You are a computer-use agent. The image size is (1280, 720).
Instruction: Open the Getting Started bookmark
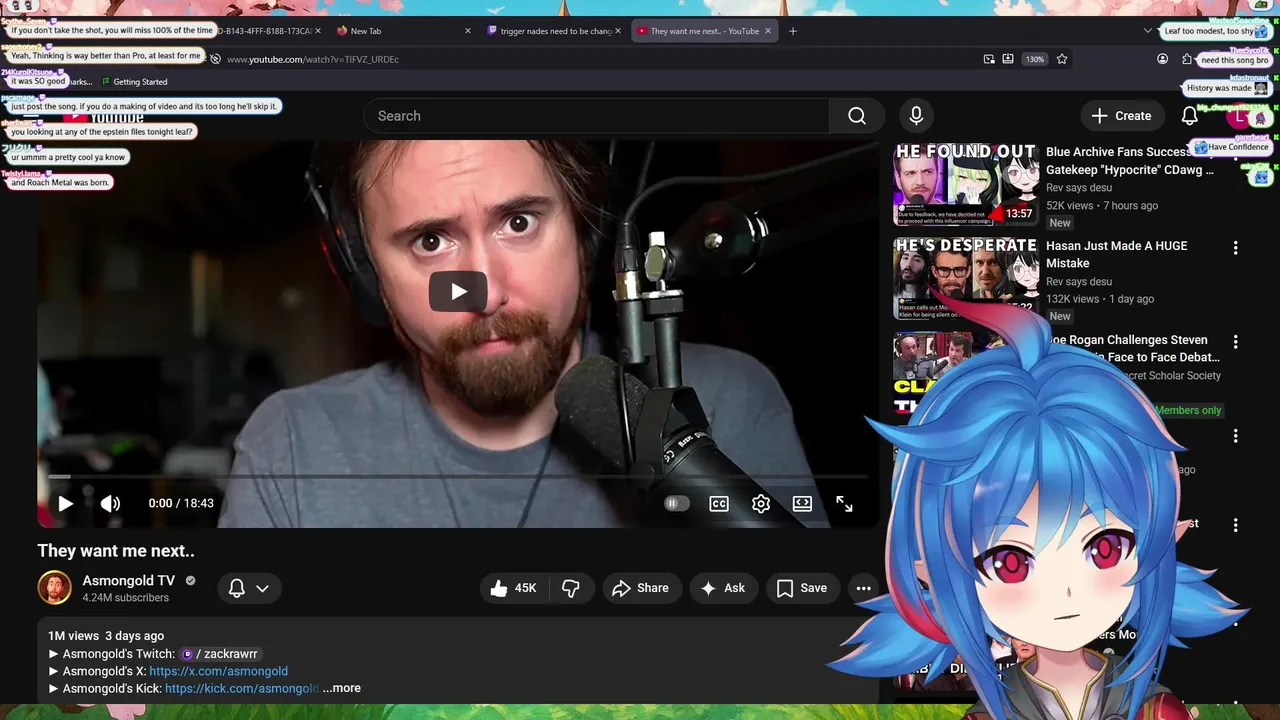click(x=134, y=82)
